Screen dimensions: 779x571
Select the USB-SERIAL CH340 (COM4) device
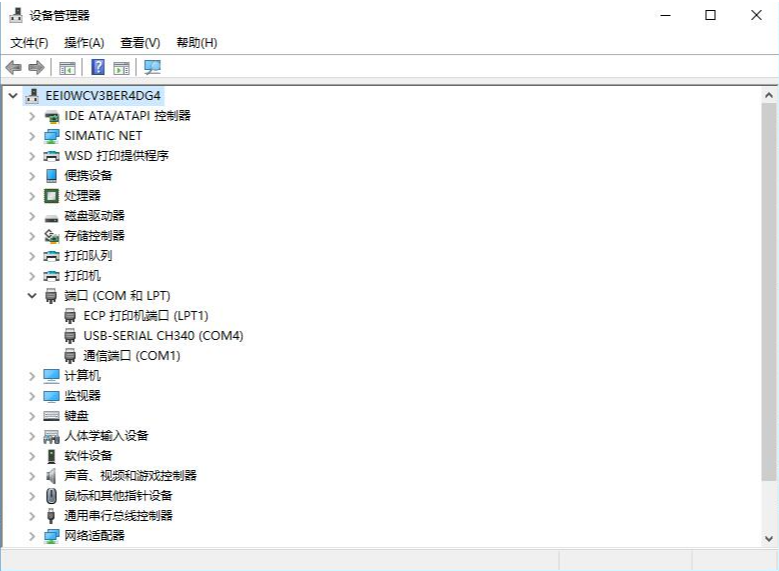163,335
